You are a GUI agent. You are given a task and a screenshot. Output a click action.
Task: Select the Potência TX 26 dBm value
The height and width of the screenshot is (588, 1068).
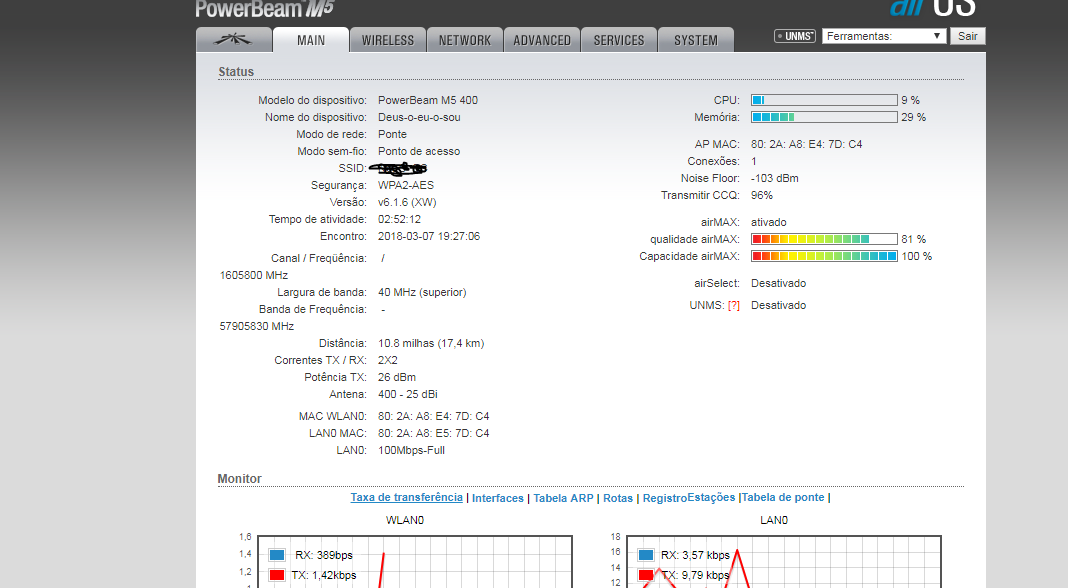(397, 377)
